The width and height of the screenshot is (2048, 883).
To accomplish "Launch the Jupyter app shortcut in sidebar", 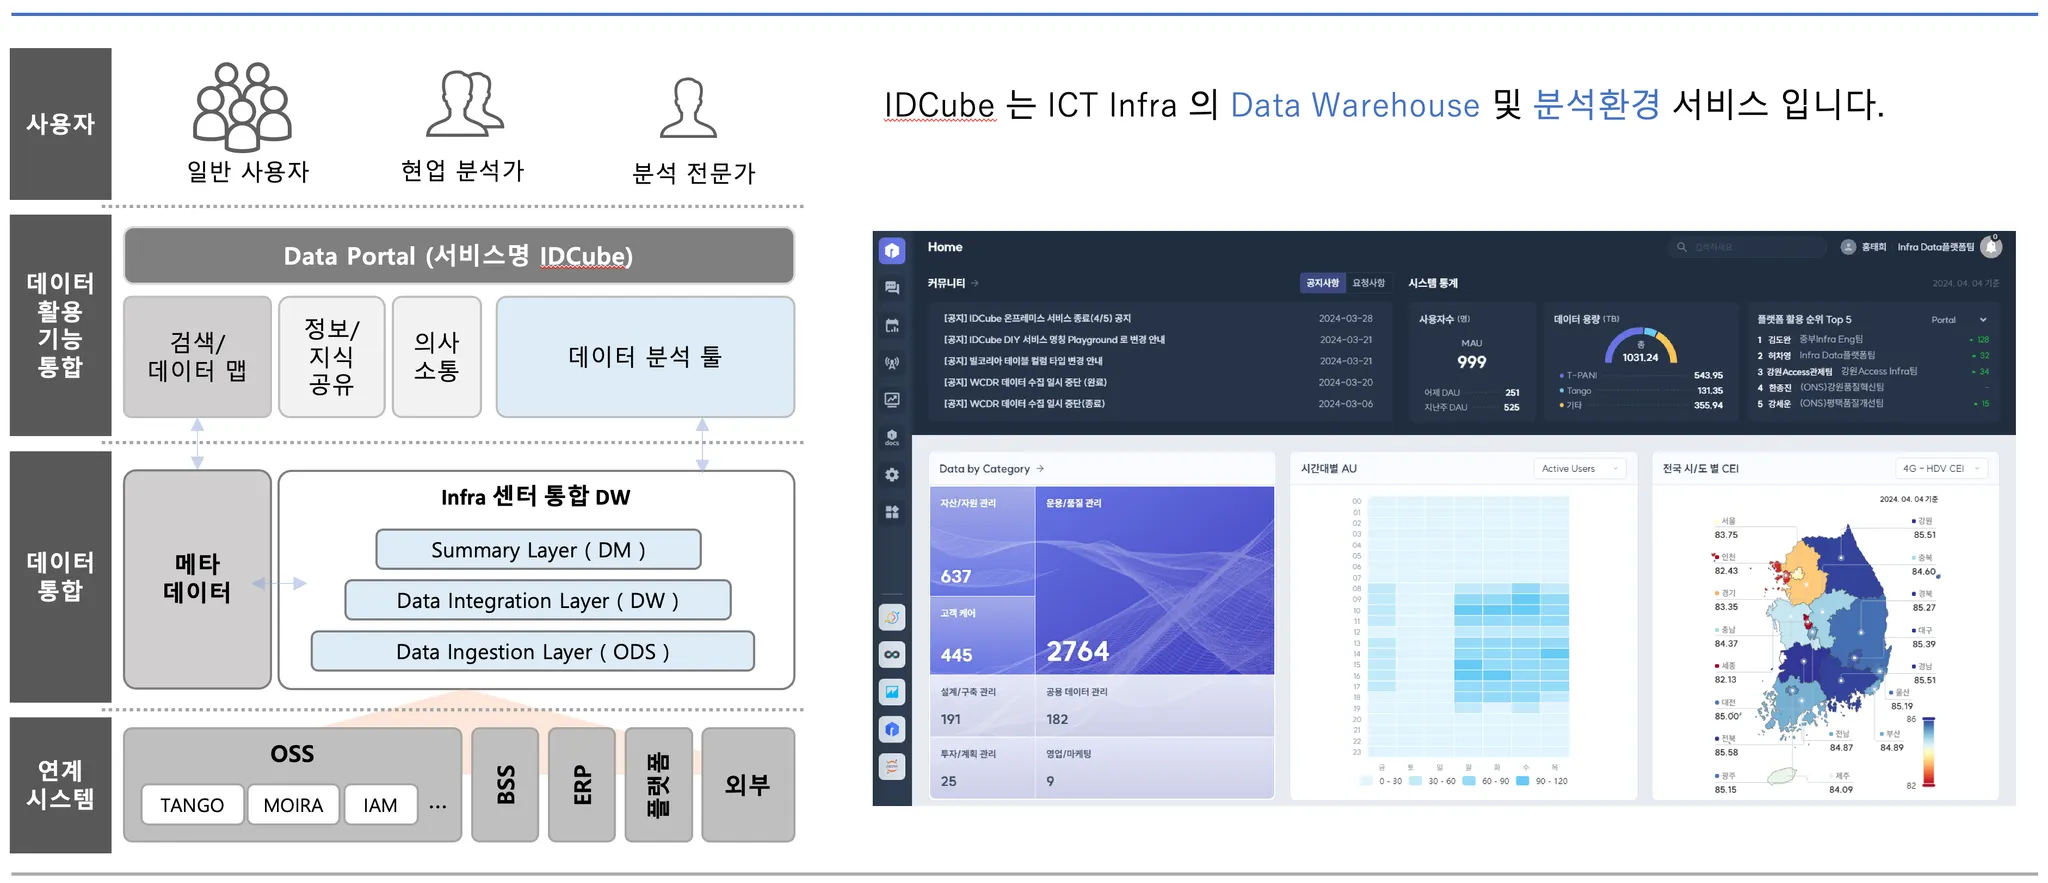I will click(892, 767).
